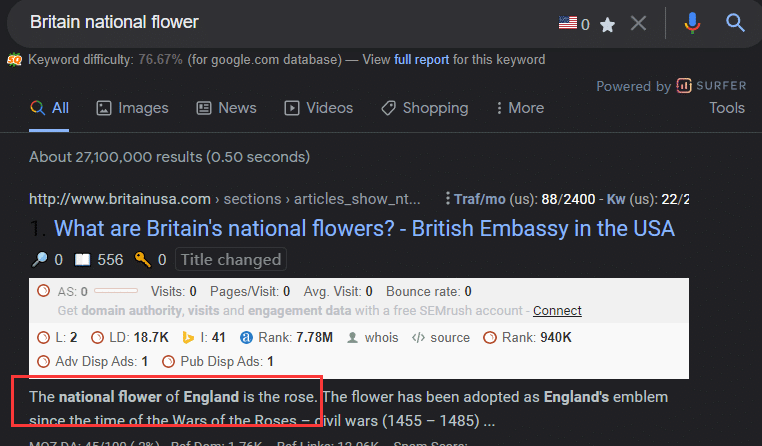The width and height of the screenshot is (762, 446).
Task: Click the star favorite icon in search bar
Action: (x=607, y=24)
